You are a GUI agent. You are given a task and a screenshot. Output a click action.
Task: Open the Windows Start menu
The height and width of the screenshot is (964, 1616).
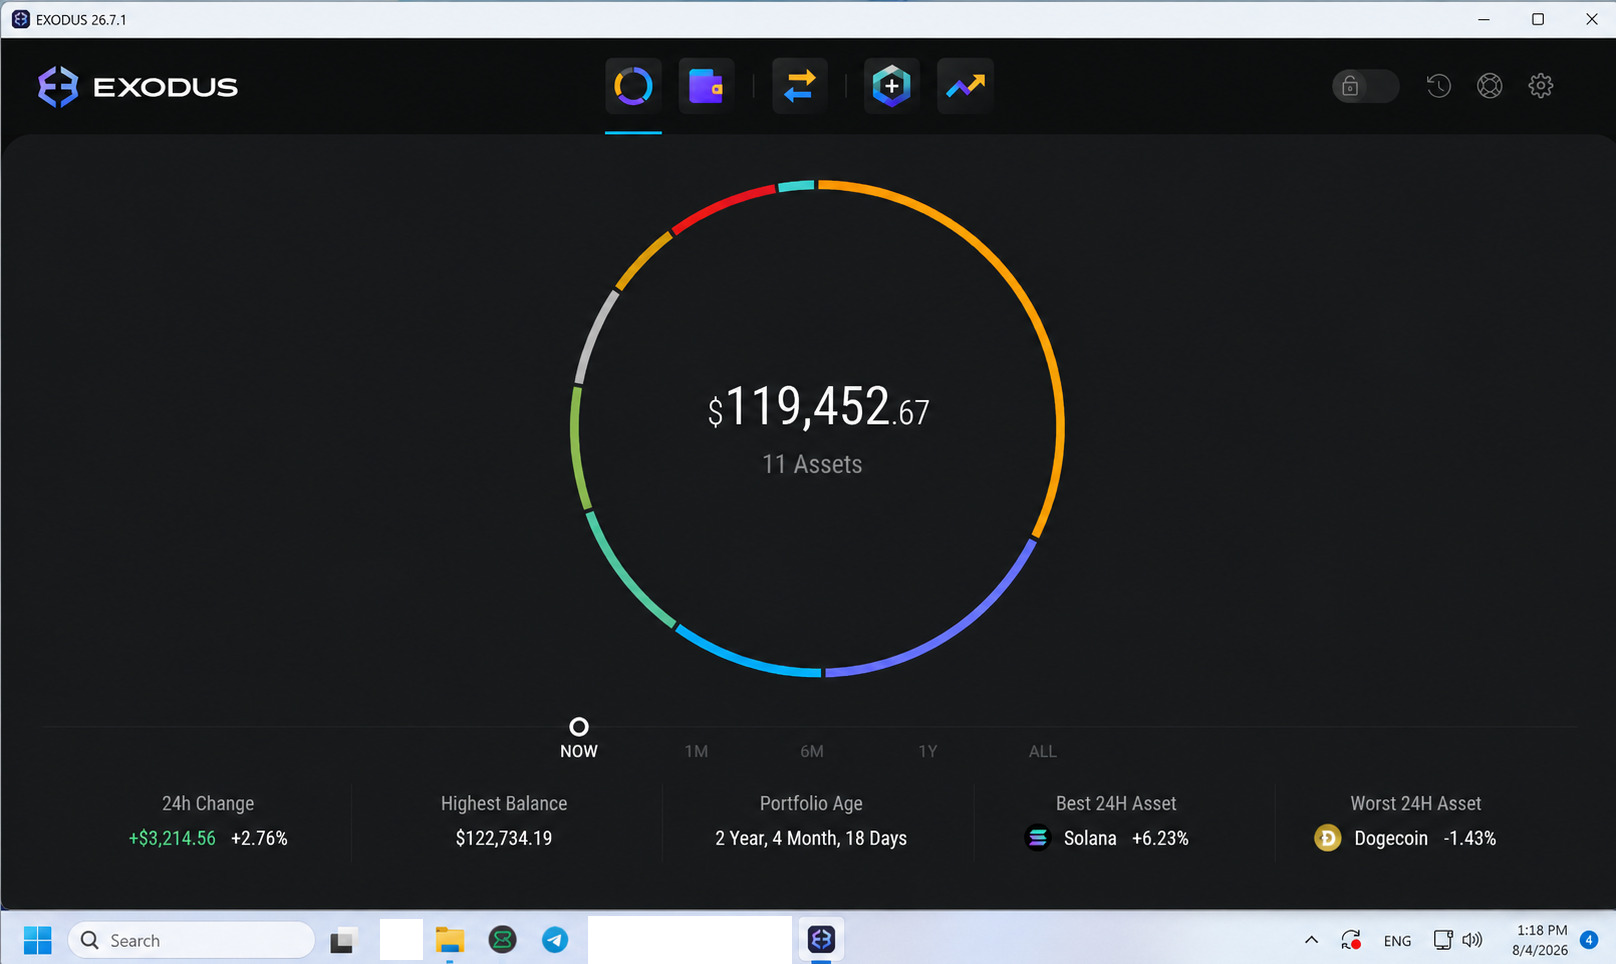pos(38,940)
